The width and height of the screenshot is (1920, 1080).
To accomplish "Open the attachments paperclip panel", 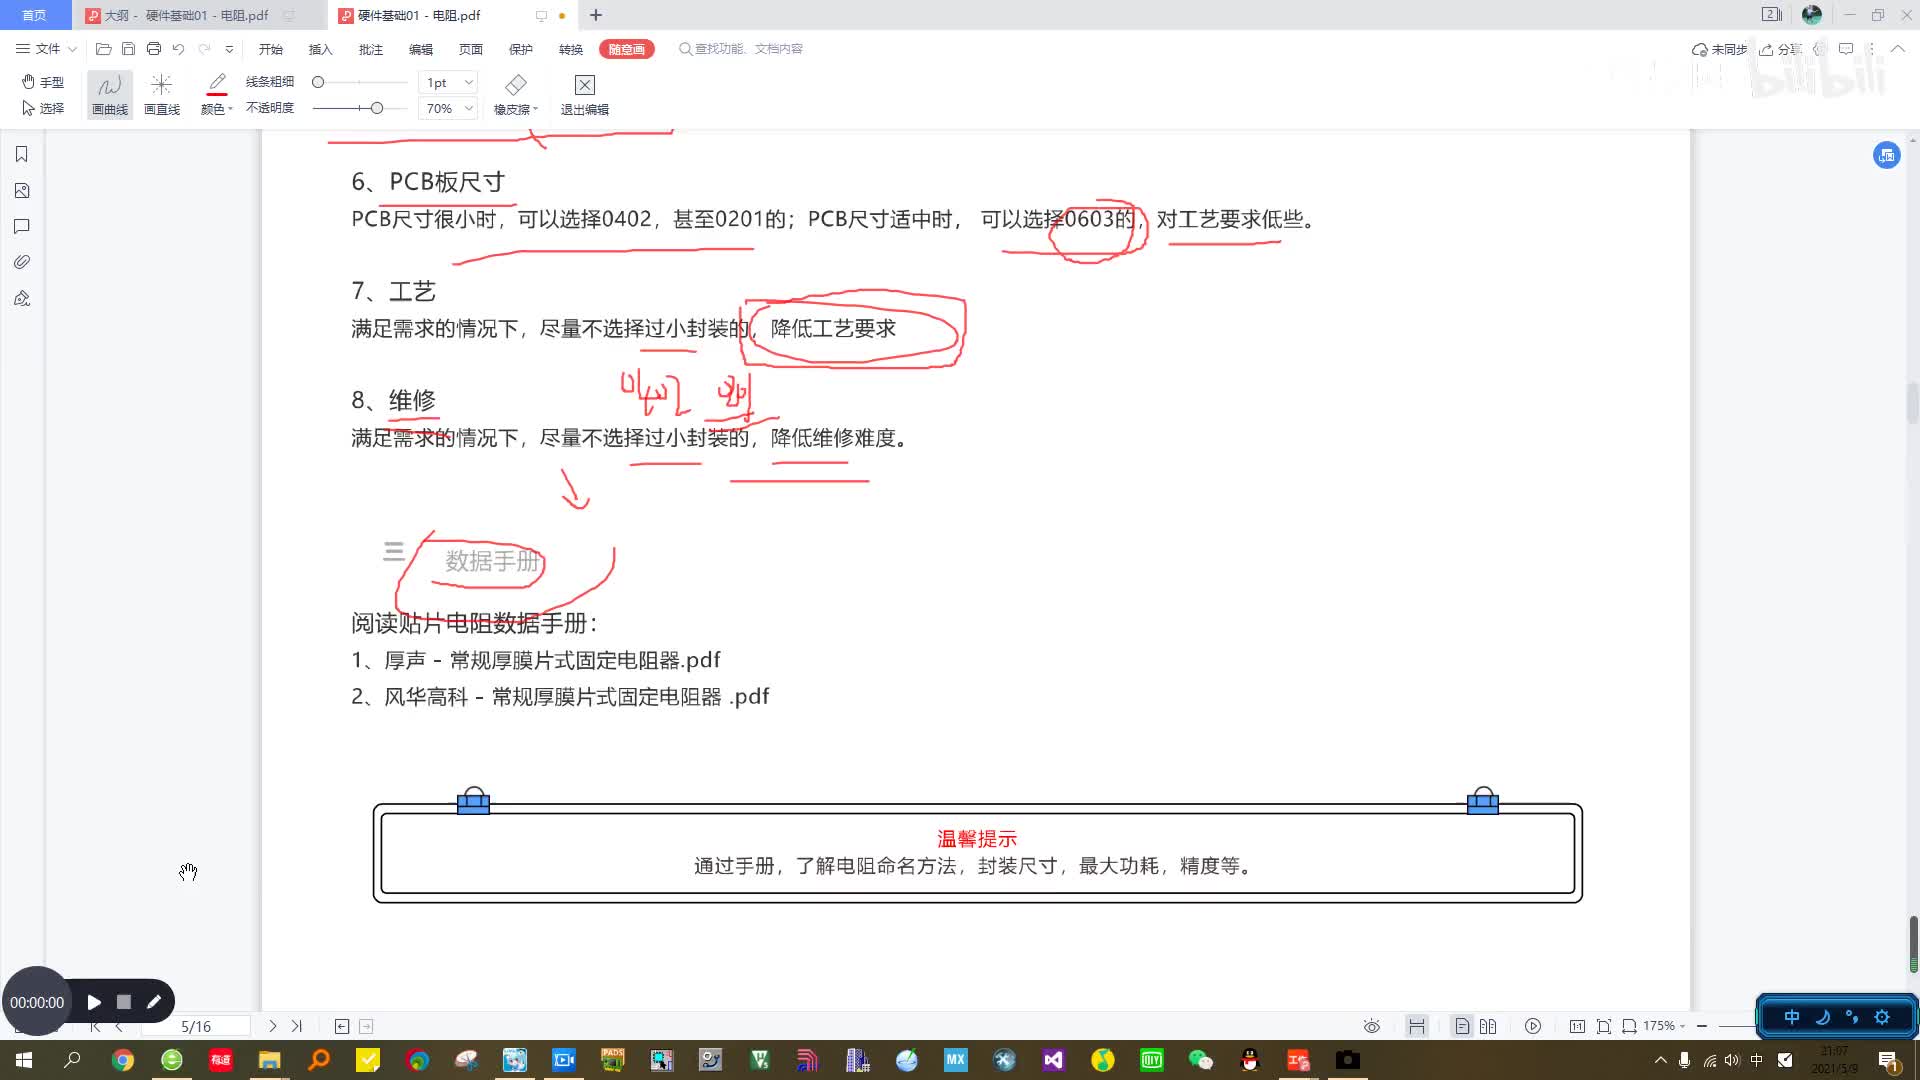I will click(x=22, y=262).
